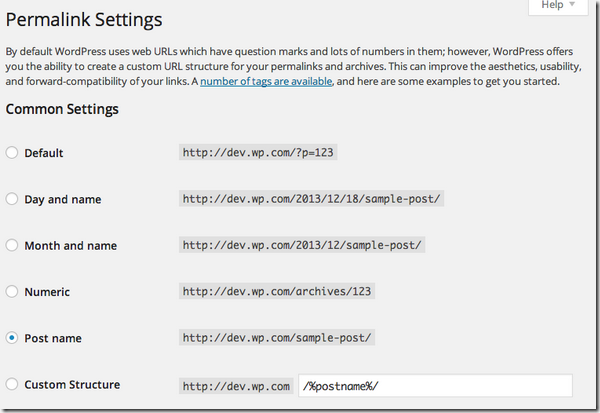Screen dimensions: 600x413
Task: Click the http://dev.wp.com prefix beside Custom Structure
Action: tap(236, 385)
